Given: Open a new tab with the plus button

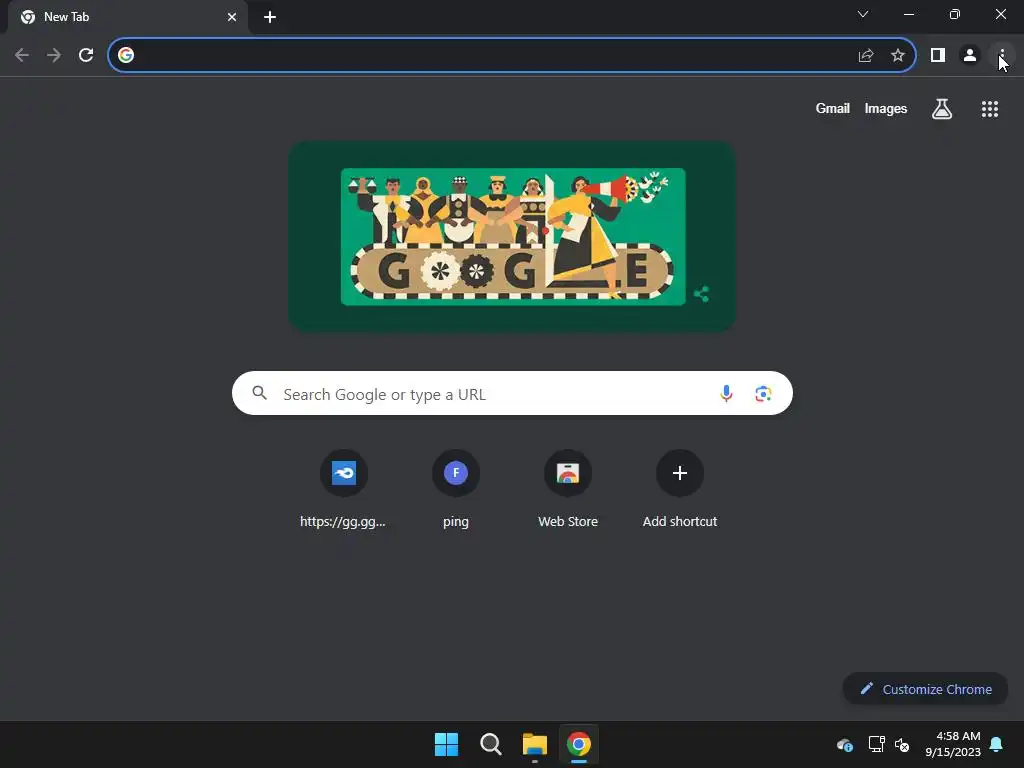Looking at the screenshot, I should 270,17.
